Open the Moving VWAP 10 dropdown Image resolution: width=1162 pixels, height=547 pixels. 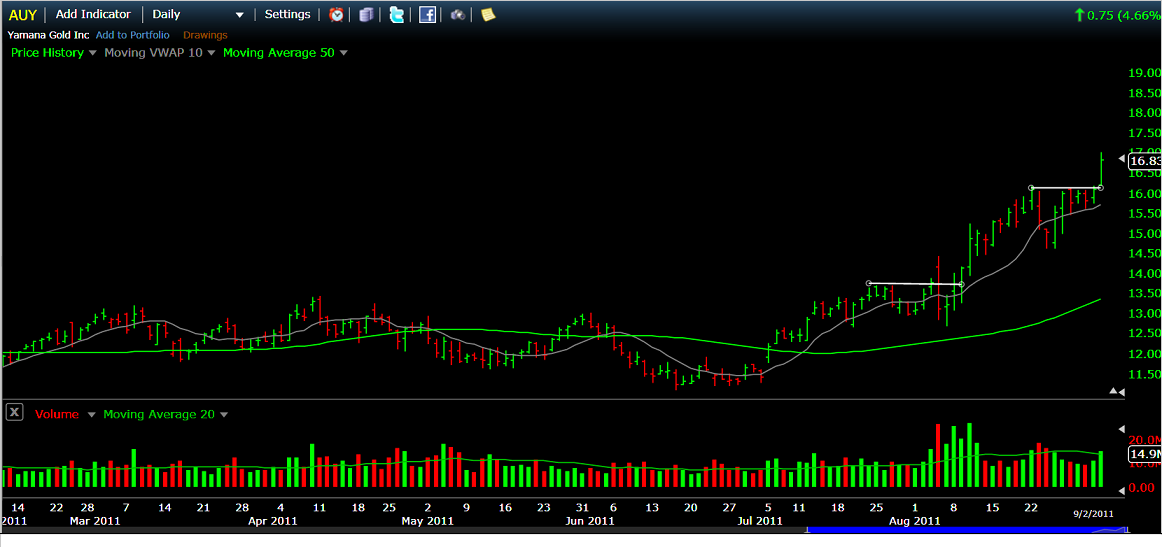click(211, 53)
